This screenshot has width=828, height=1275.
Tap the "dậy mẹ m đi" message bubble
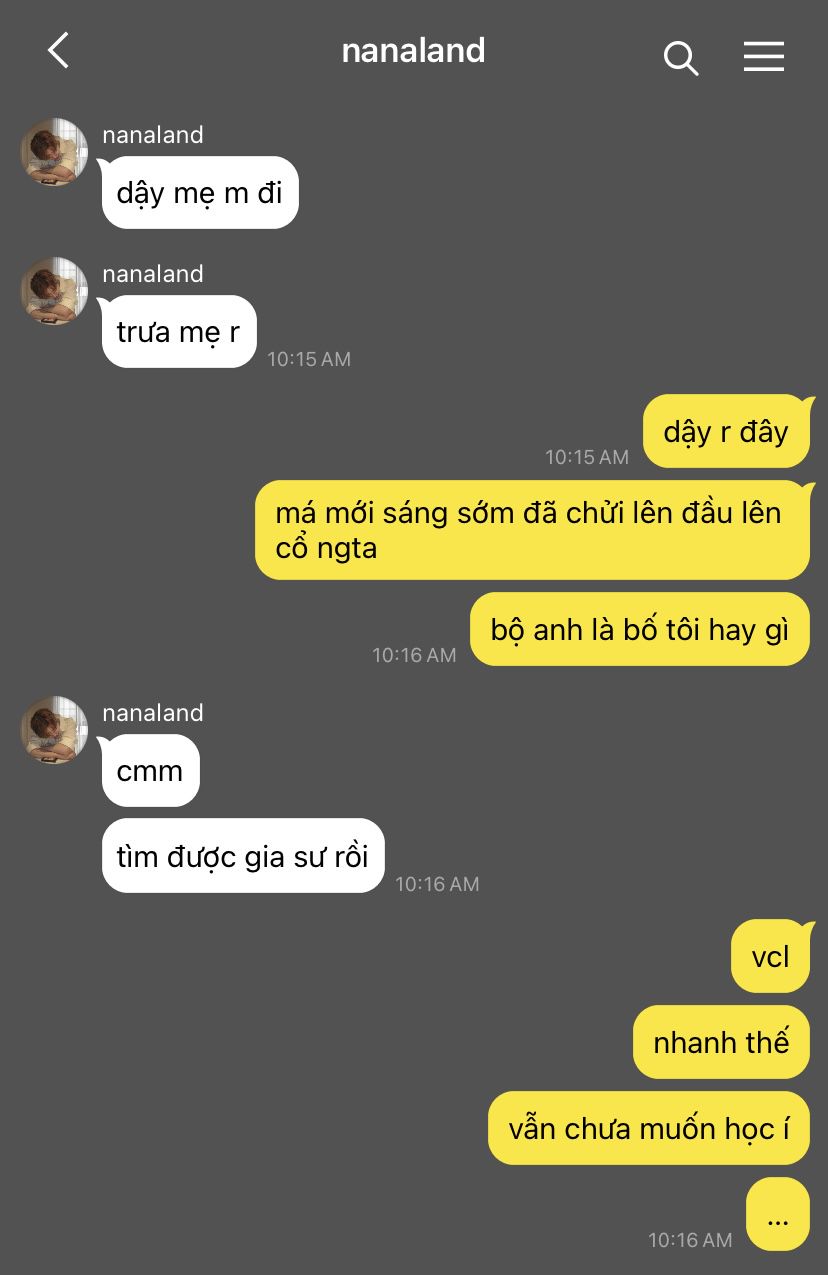pyautogui.click(x=200, y=192)
